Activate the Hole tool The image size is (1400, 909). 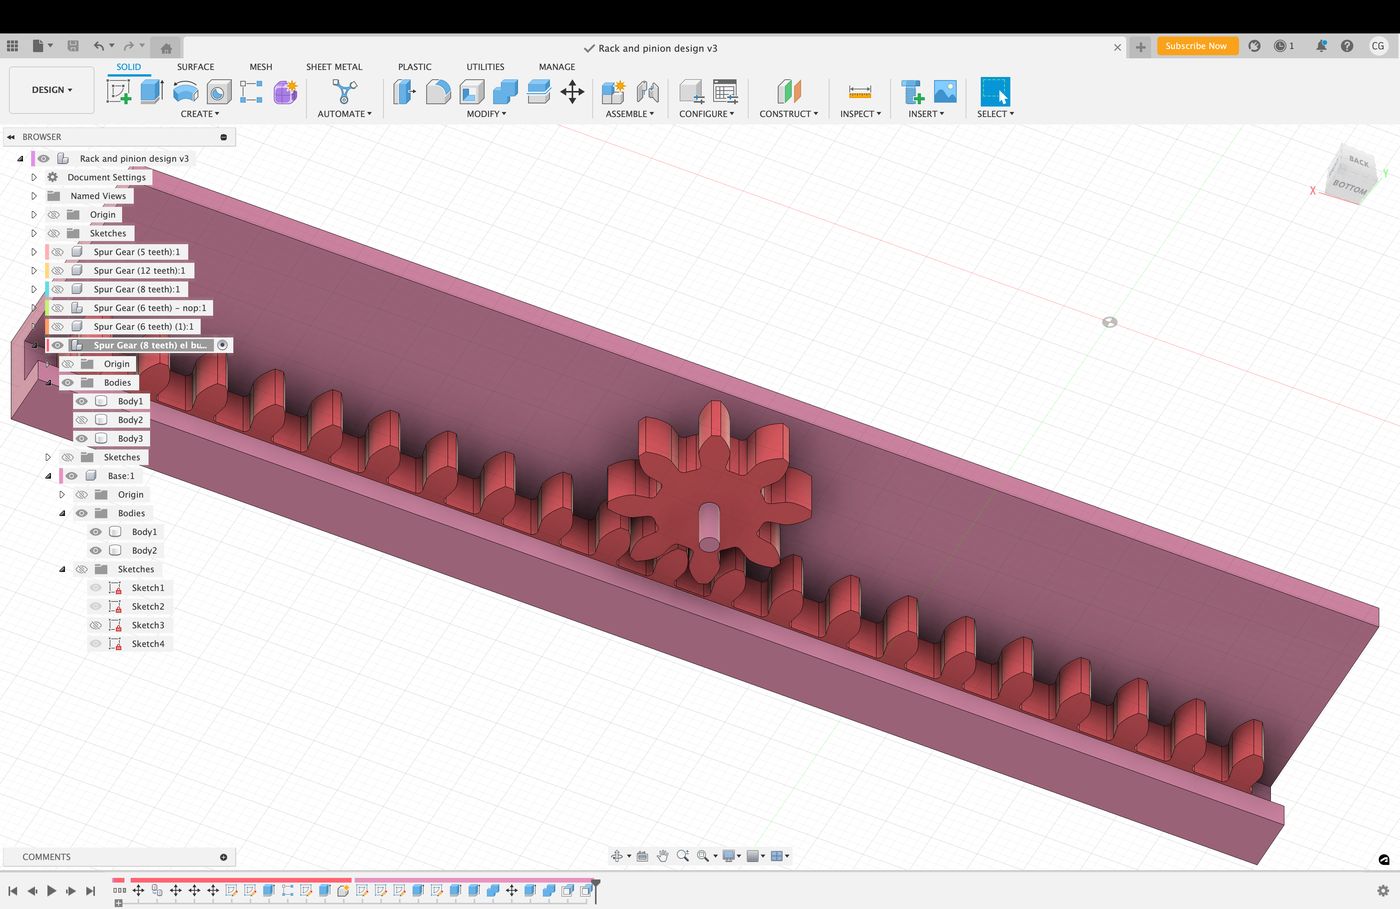coord(218,92)
